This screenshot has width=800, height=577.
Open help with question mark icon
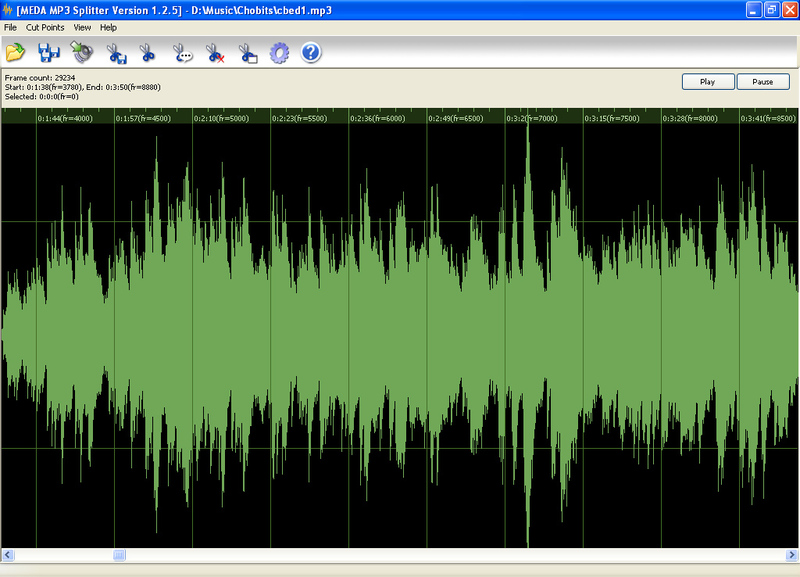311,52
